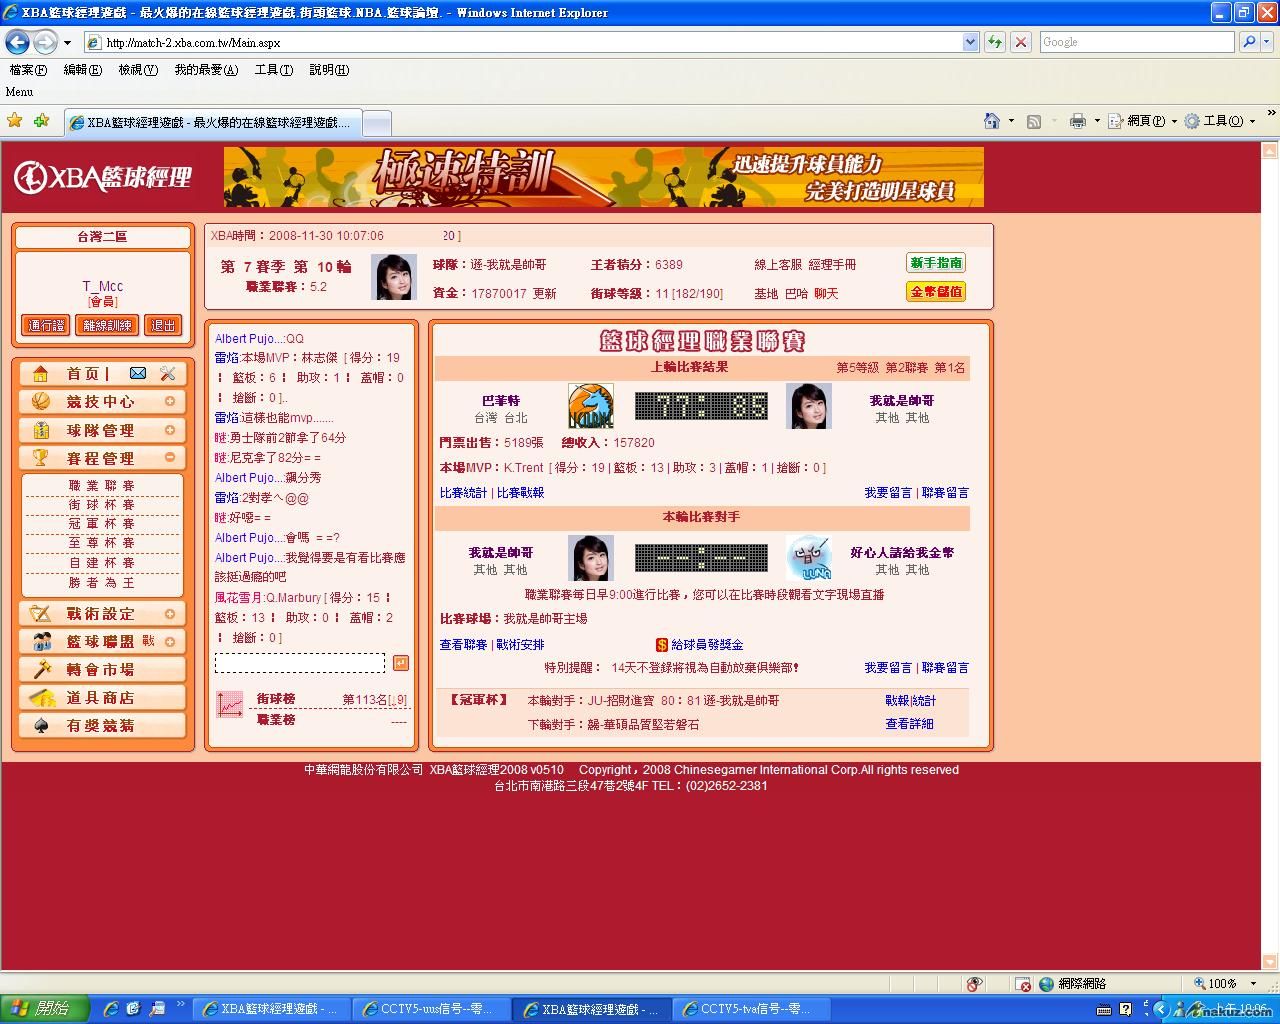
Task: Click the Google search magnifier icon
Action: [x=1248, y=42]
